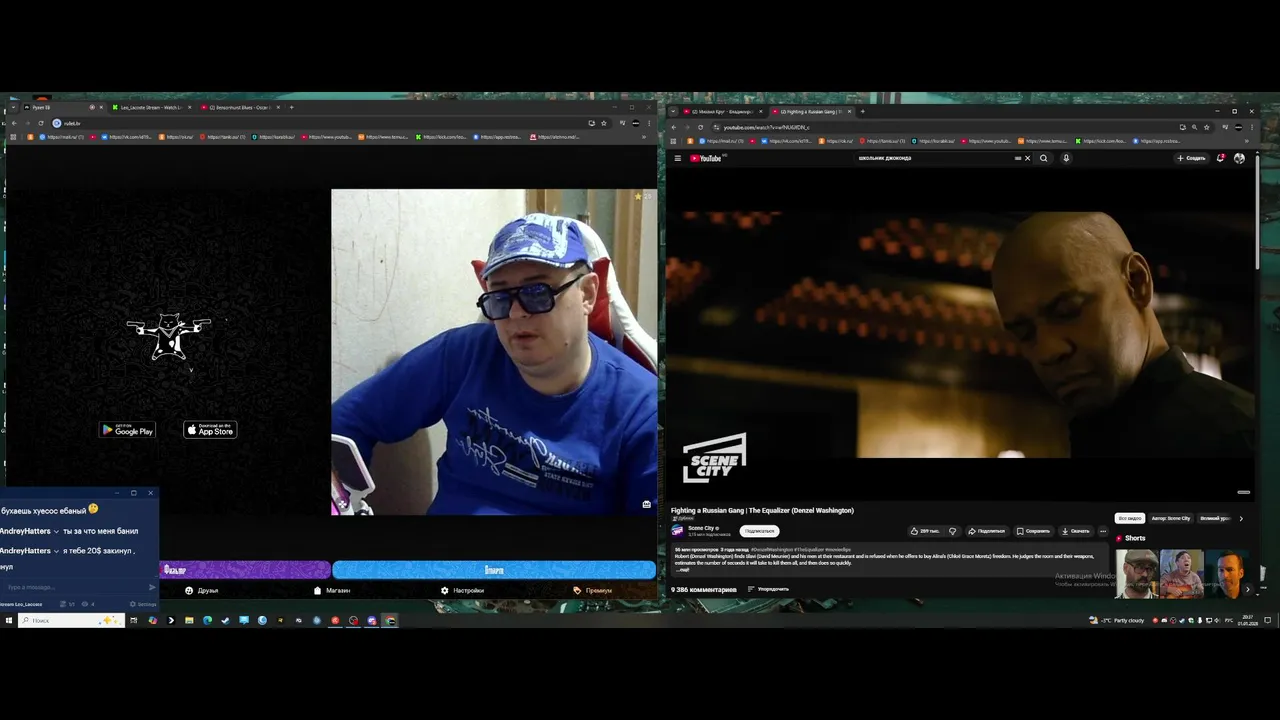
Task: Go to YouTube home via logo
Action: pos(707,158)
